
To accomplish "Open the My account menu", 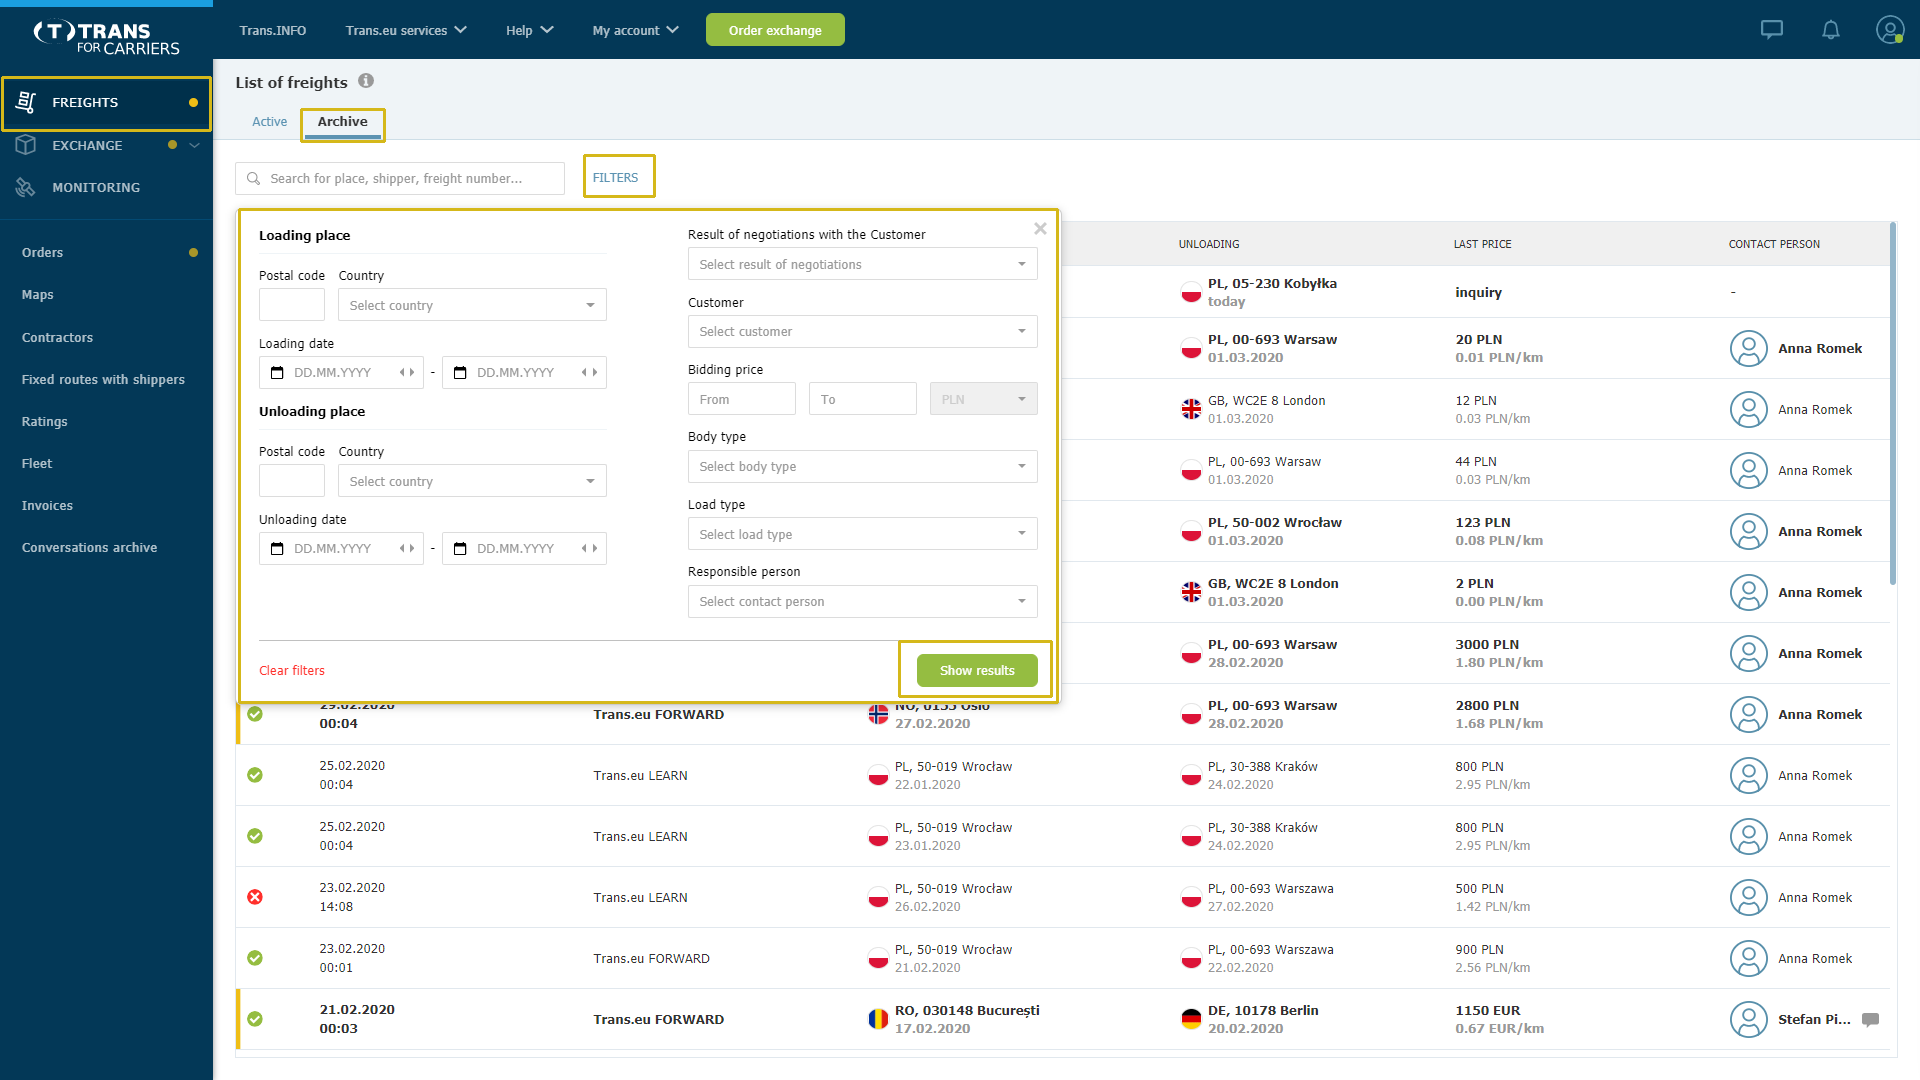I will point(635,30).
